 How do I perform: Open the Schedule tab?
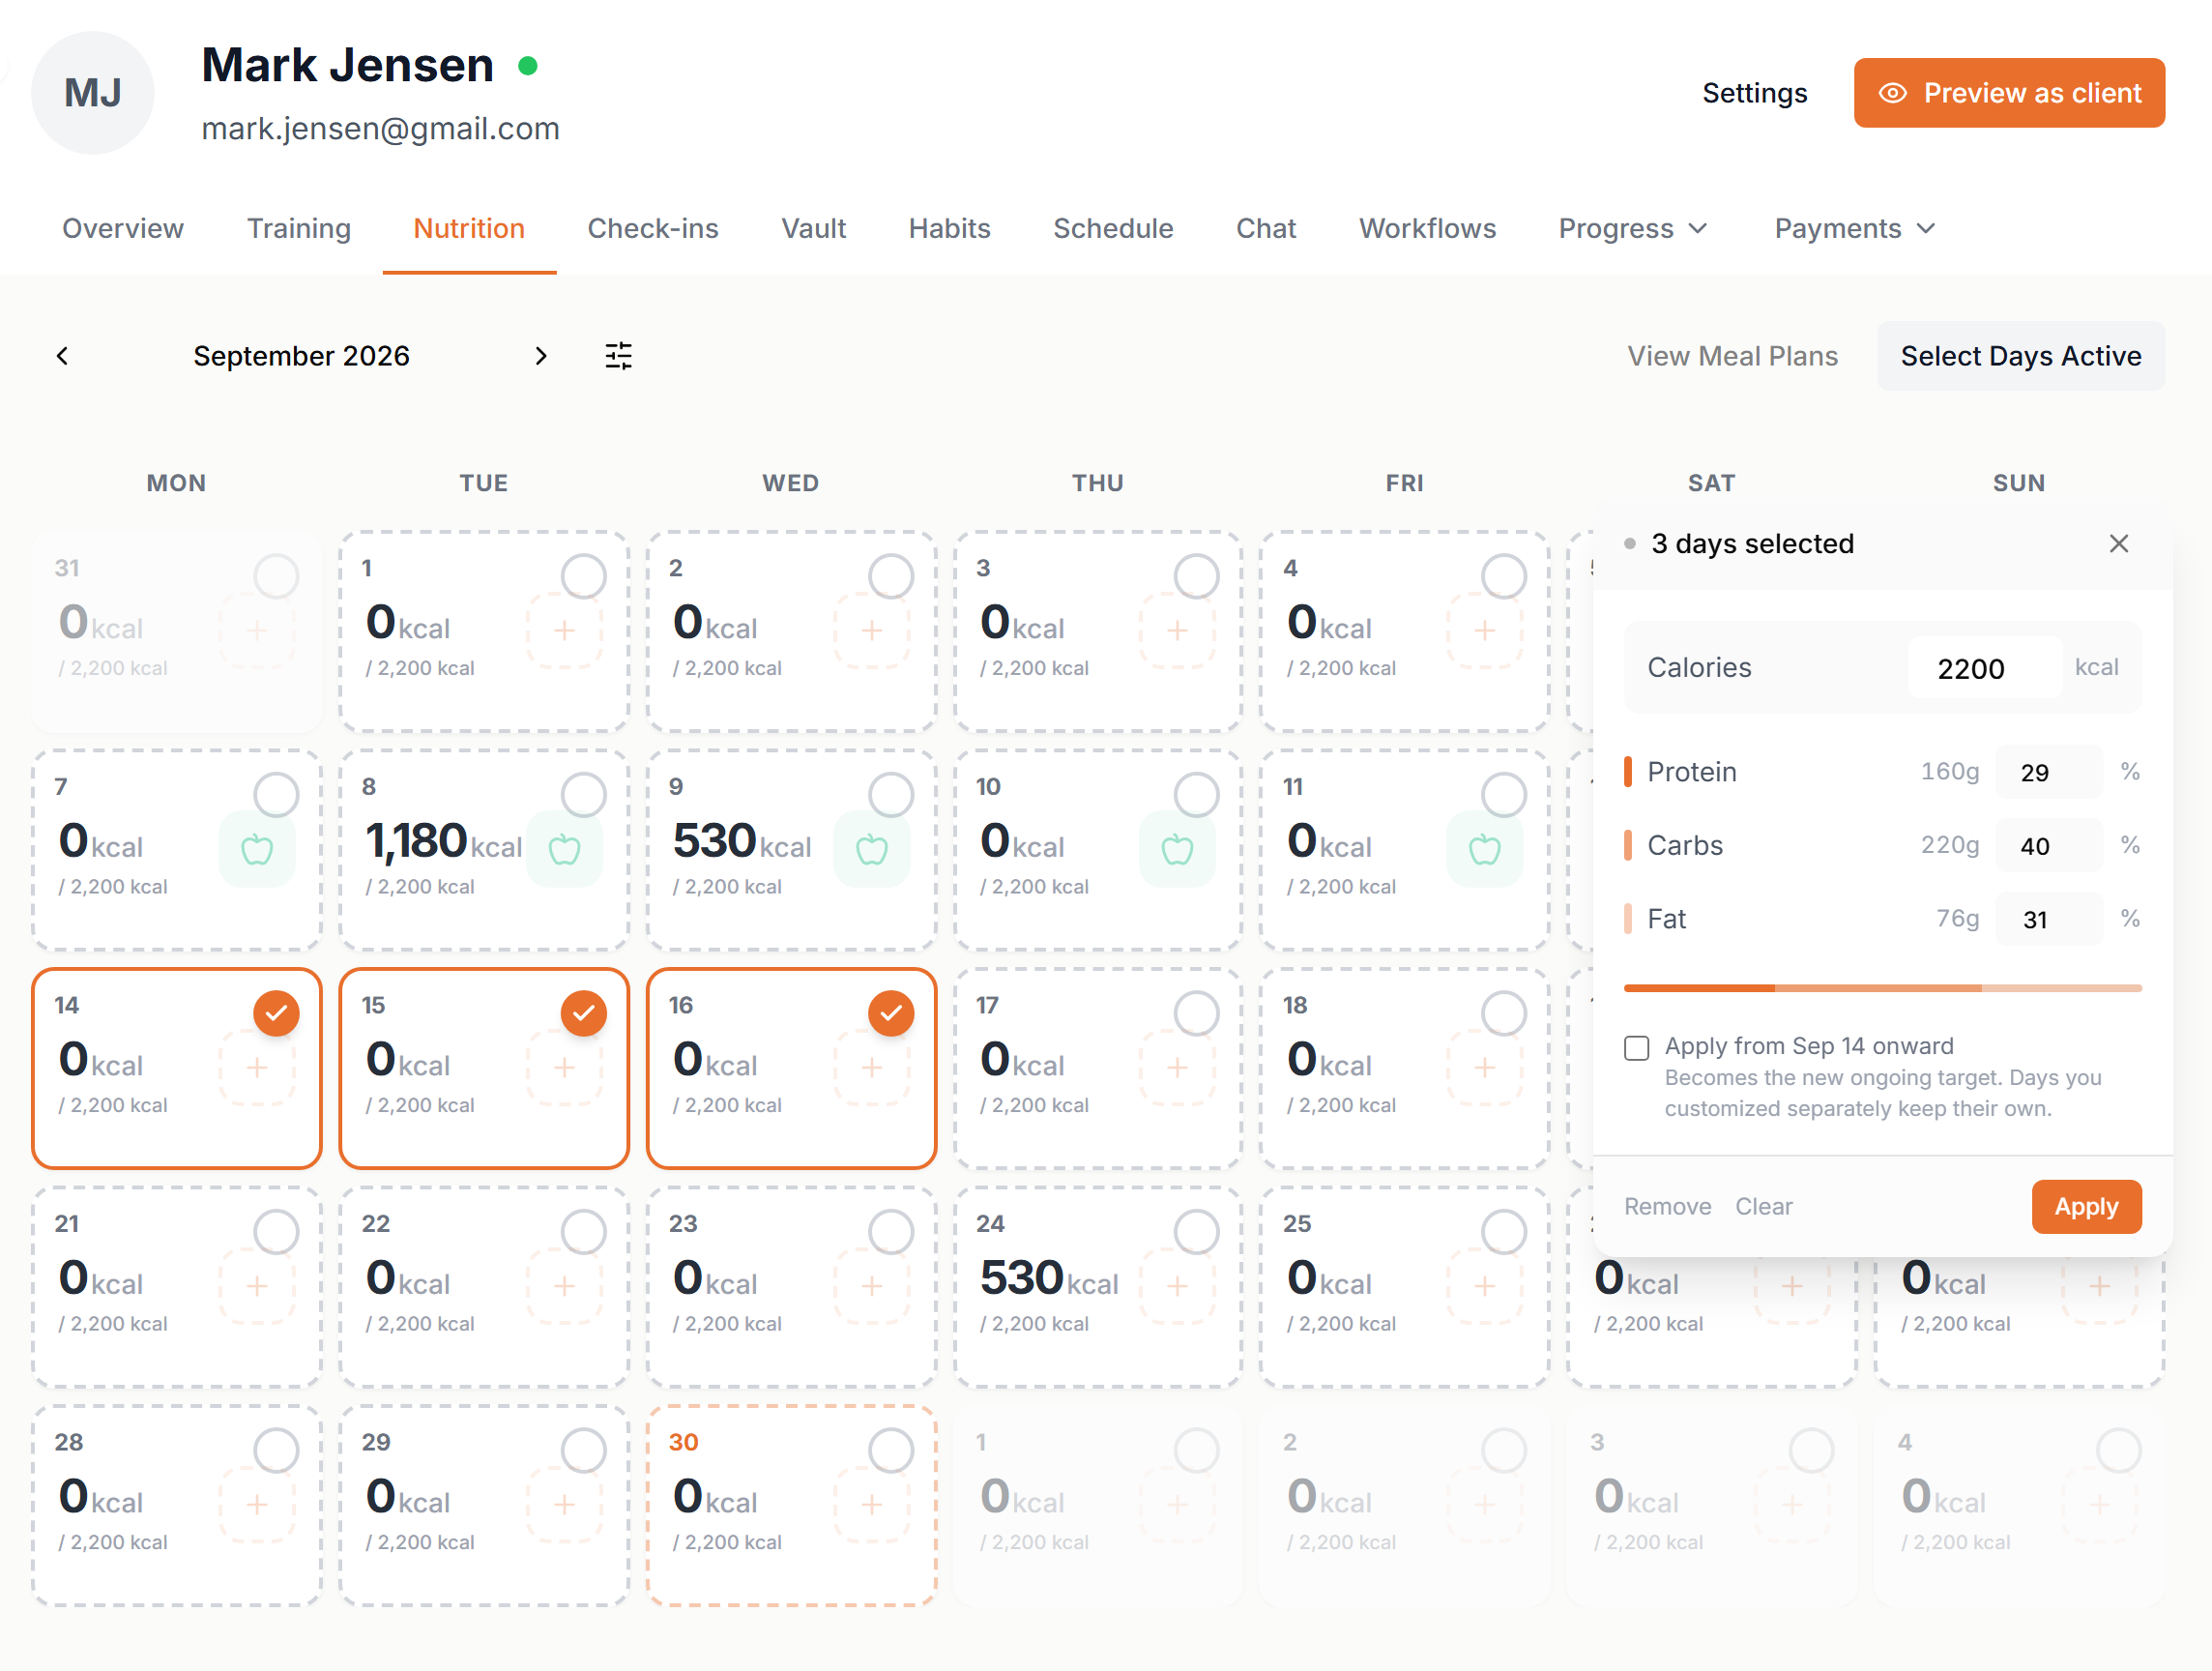pyautogui.click(x=1113, y=229)
